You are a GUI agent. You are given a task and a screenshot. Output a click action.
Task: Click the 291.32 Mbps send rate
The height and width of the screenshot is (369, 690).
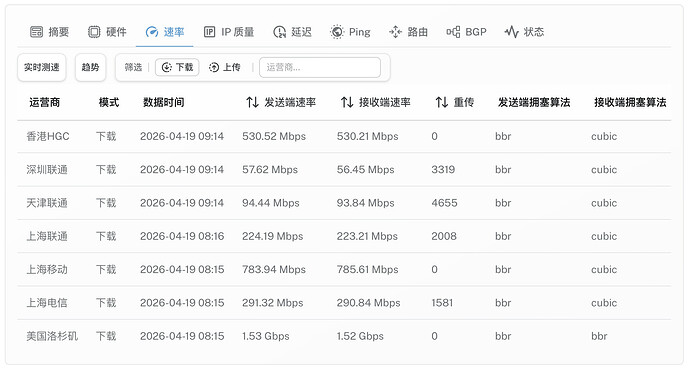[x=272, y=303]
